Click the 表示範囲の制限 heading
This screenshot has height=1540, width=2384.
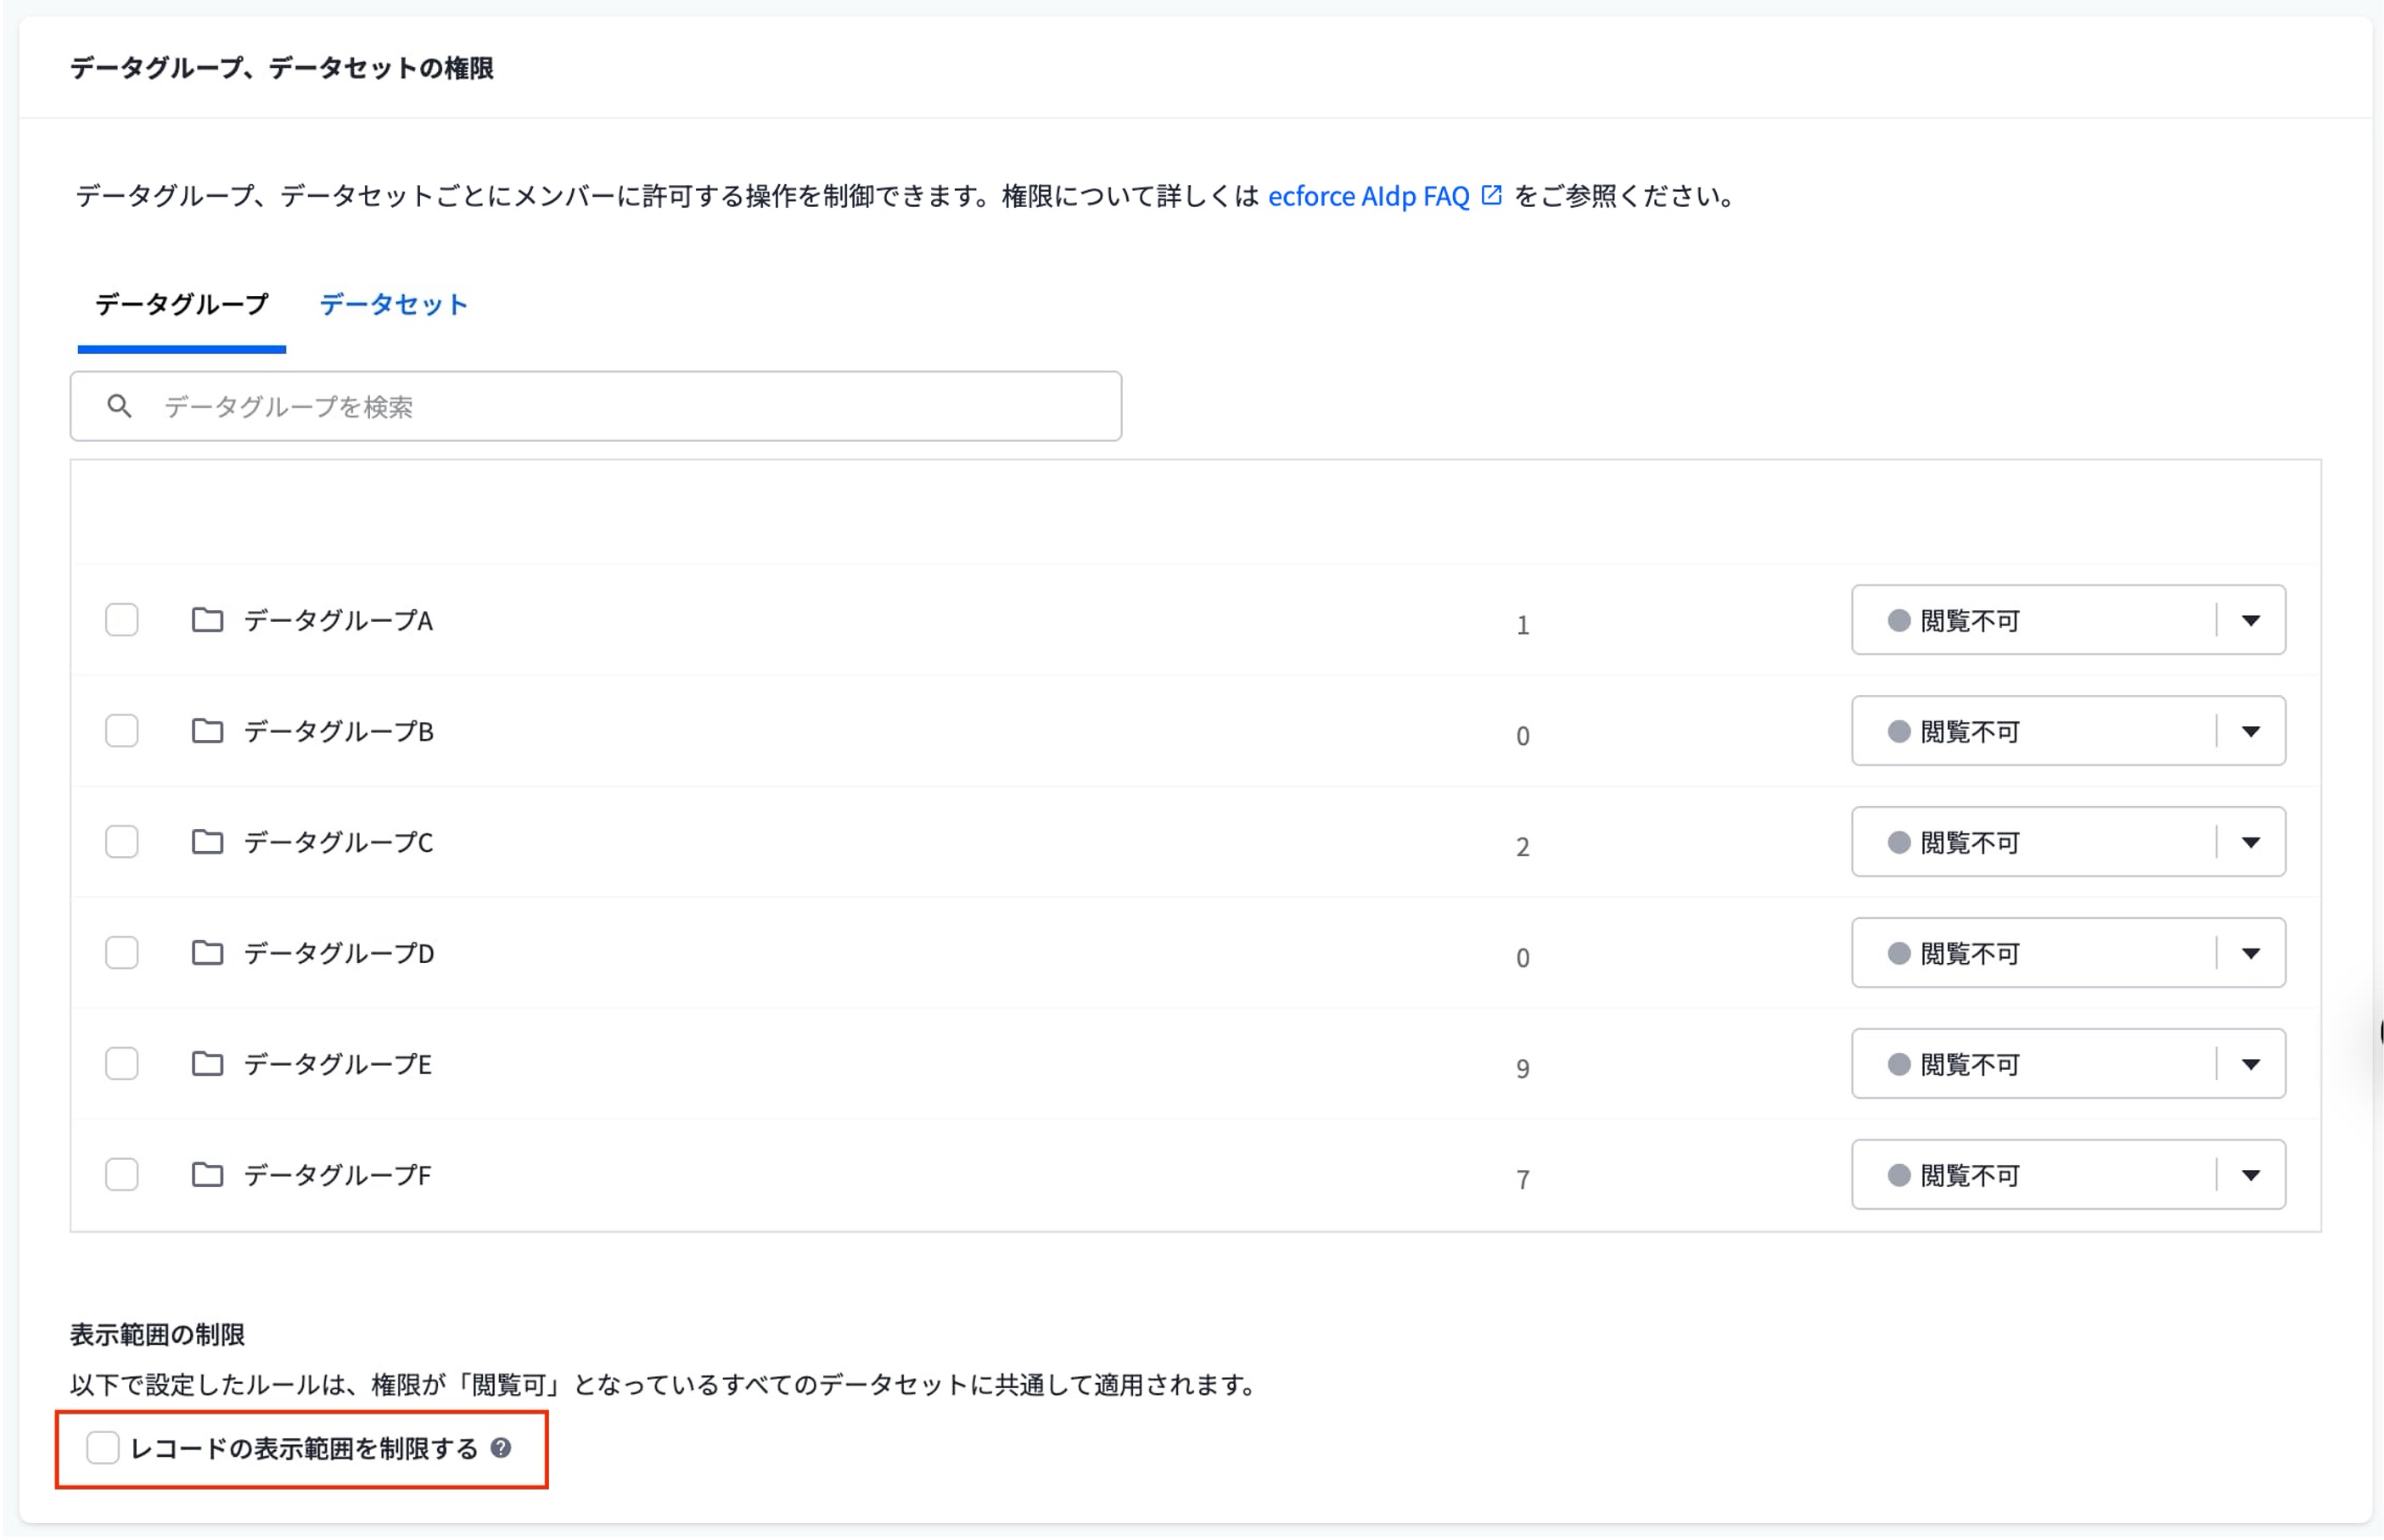click(x=157, y=1334)
